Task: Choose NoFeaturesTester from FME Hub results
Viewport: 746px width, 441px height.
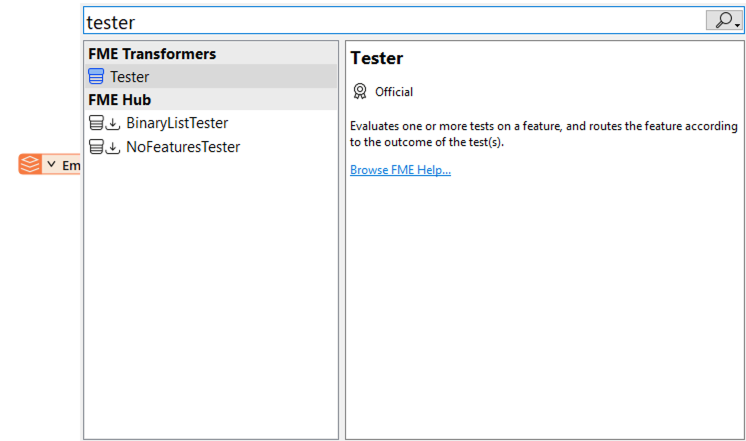Action: (x=183, y=147)
